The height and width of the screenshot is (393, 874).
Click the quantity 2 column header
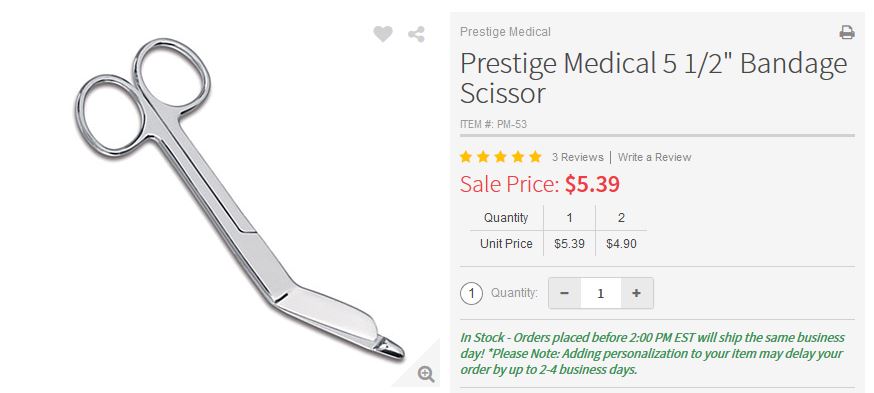coord(621,217)
